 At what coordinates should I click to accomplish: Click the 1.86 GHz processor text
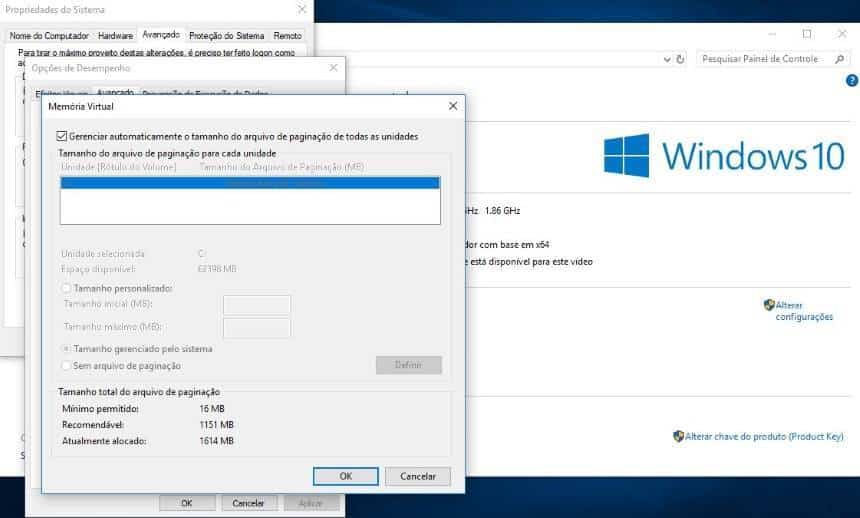[x=502, y=211]
